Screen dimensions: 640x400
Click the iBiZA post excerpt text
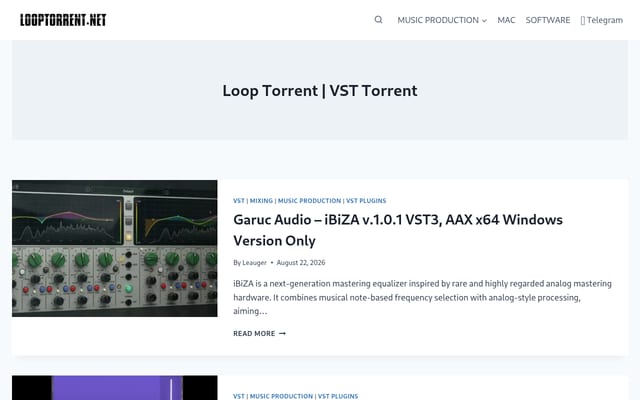click(422, 297)
